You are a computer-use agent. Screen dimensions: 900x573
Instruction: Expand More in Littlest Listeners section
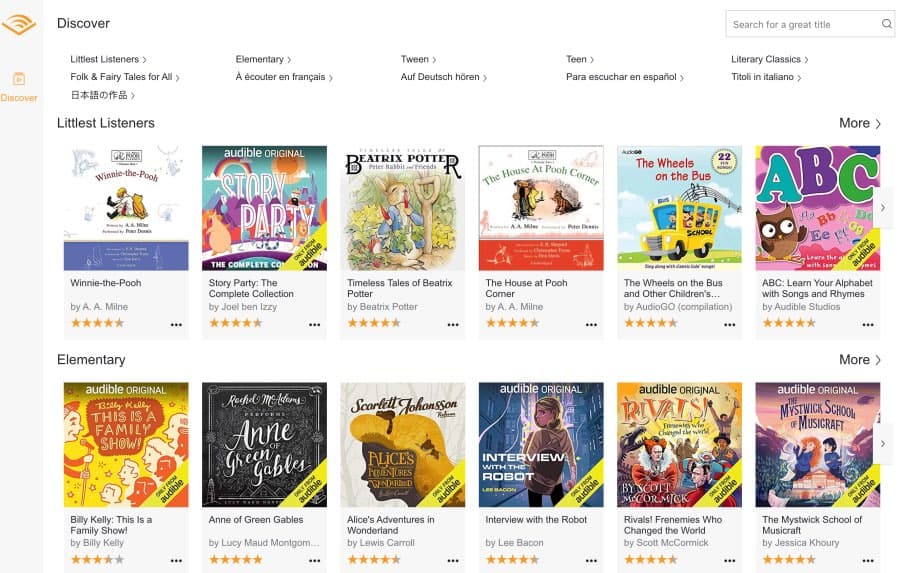[860, 123]
